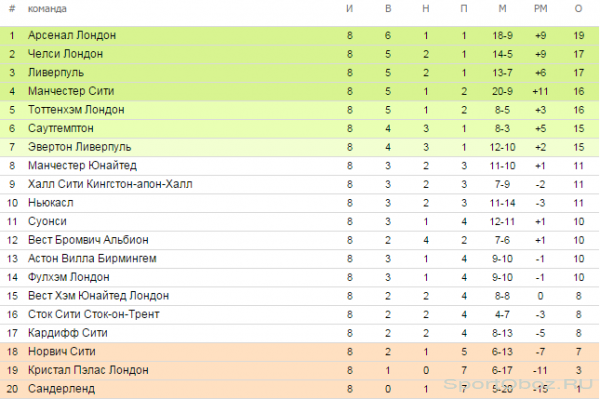Click the Сандерленд team name
The width and height of the screenshot is (600, 399).
point(61,389)
